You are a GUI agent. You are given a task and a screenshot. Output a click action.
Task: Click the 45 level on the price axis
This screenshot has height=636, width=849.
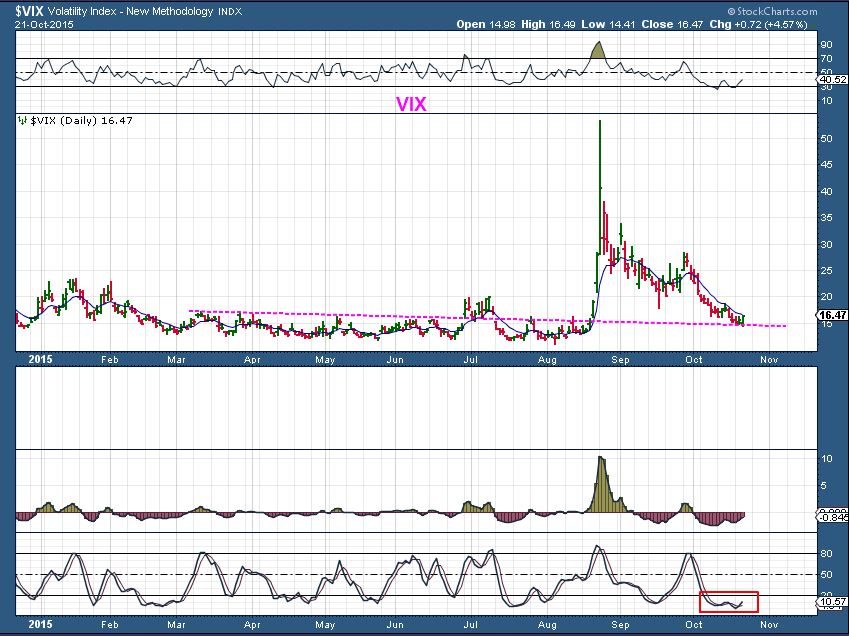[826, 165]
